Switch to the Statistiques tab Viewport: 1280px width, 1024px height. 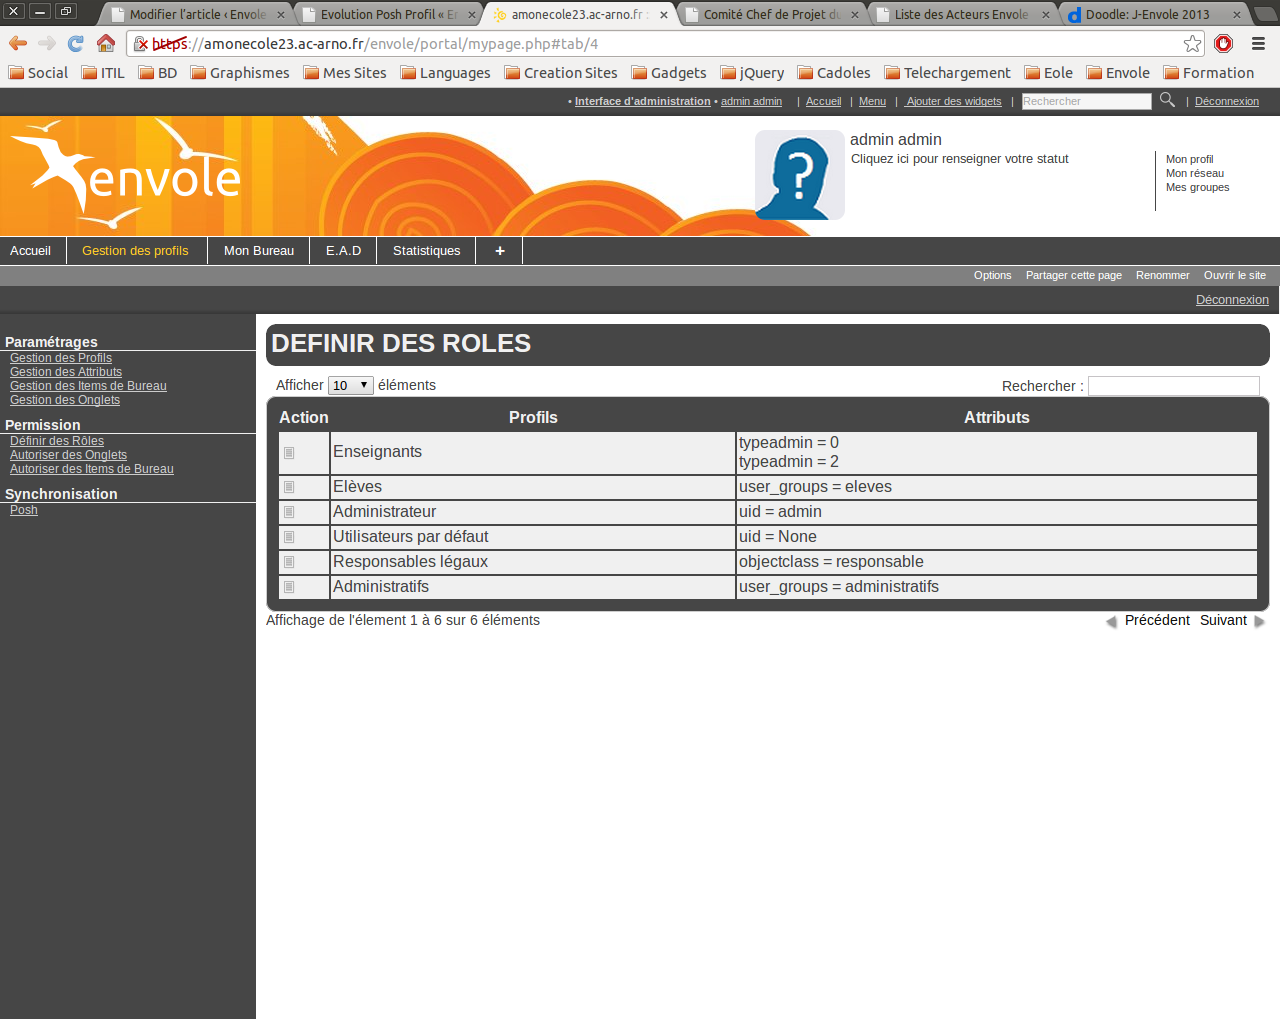click(426, 251)
